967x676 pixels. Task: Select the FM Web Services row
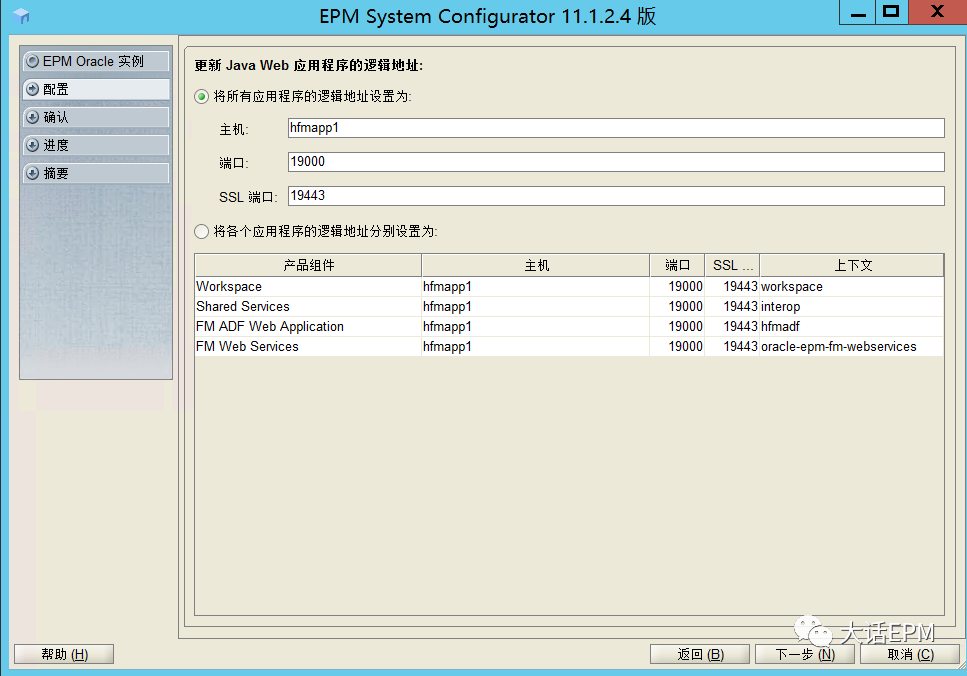tap(569, 347)
